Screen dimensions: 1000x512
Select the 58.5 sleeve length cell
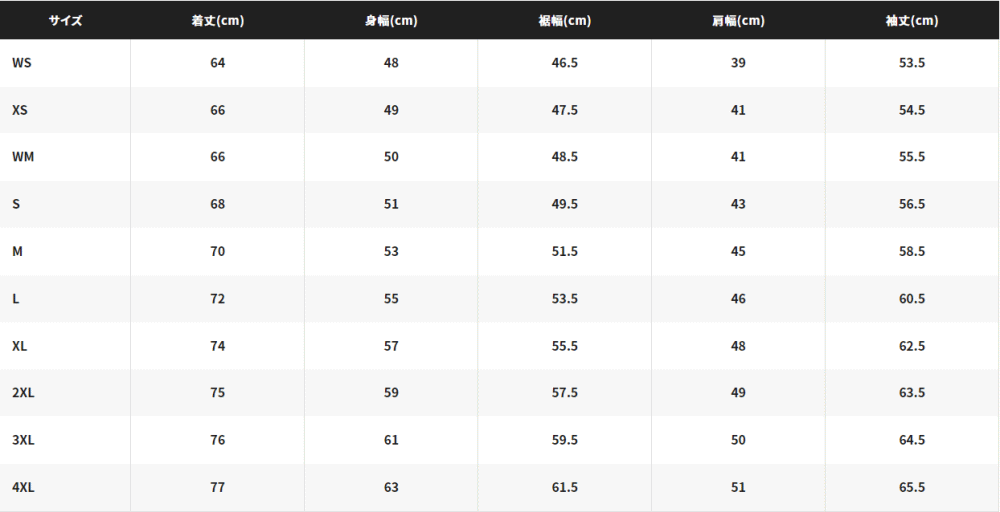coord(911,251)
